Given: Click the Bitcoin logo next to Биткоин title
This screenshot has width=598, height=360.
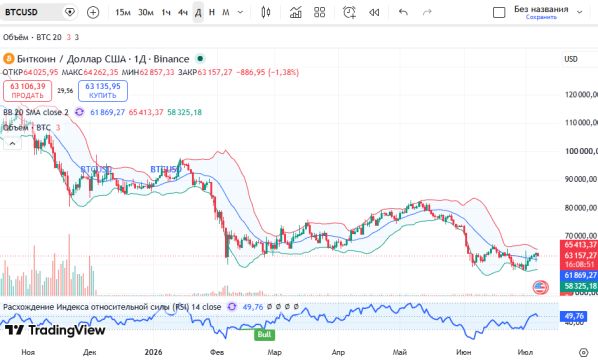Looking at the screenshot, I should pyautogui.click(x=8, y=59).
